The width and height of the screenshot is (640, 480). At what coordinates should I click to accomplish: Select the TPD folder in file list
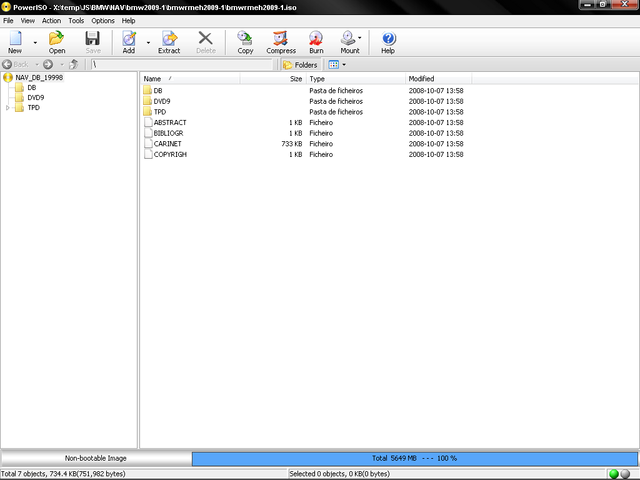tap(160, 112)
